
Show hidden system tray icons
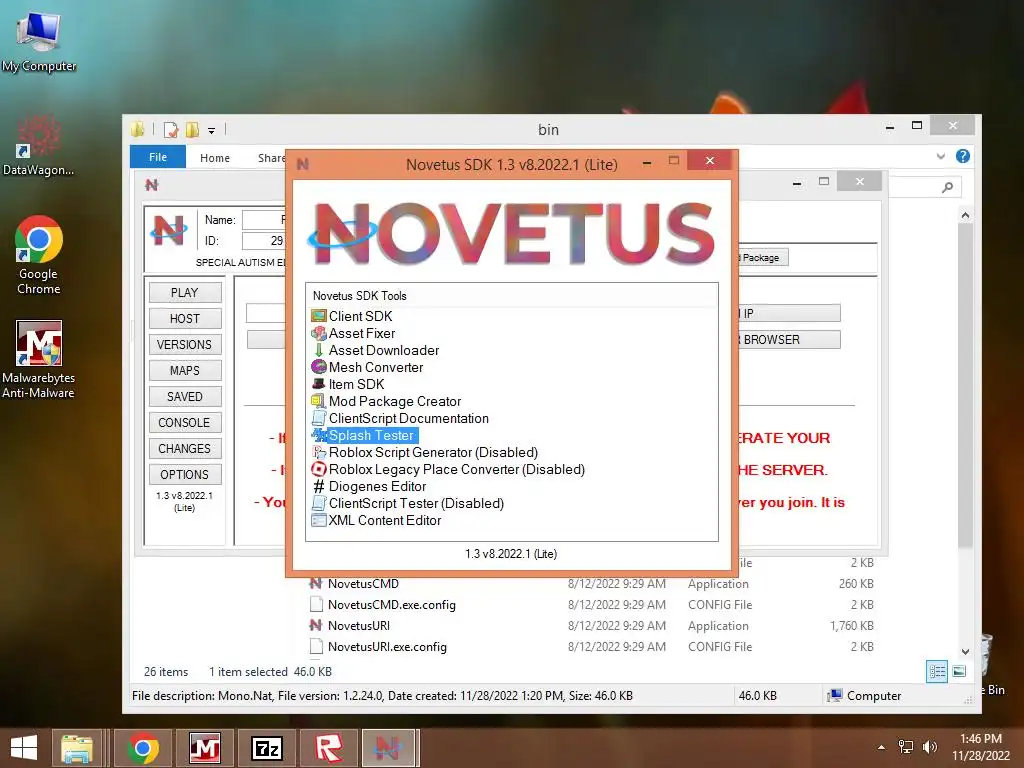click(882, 747)
